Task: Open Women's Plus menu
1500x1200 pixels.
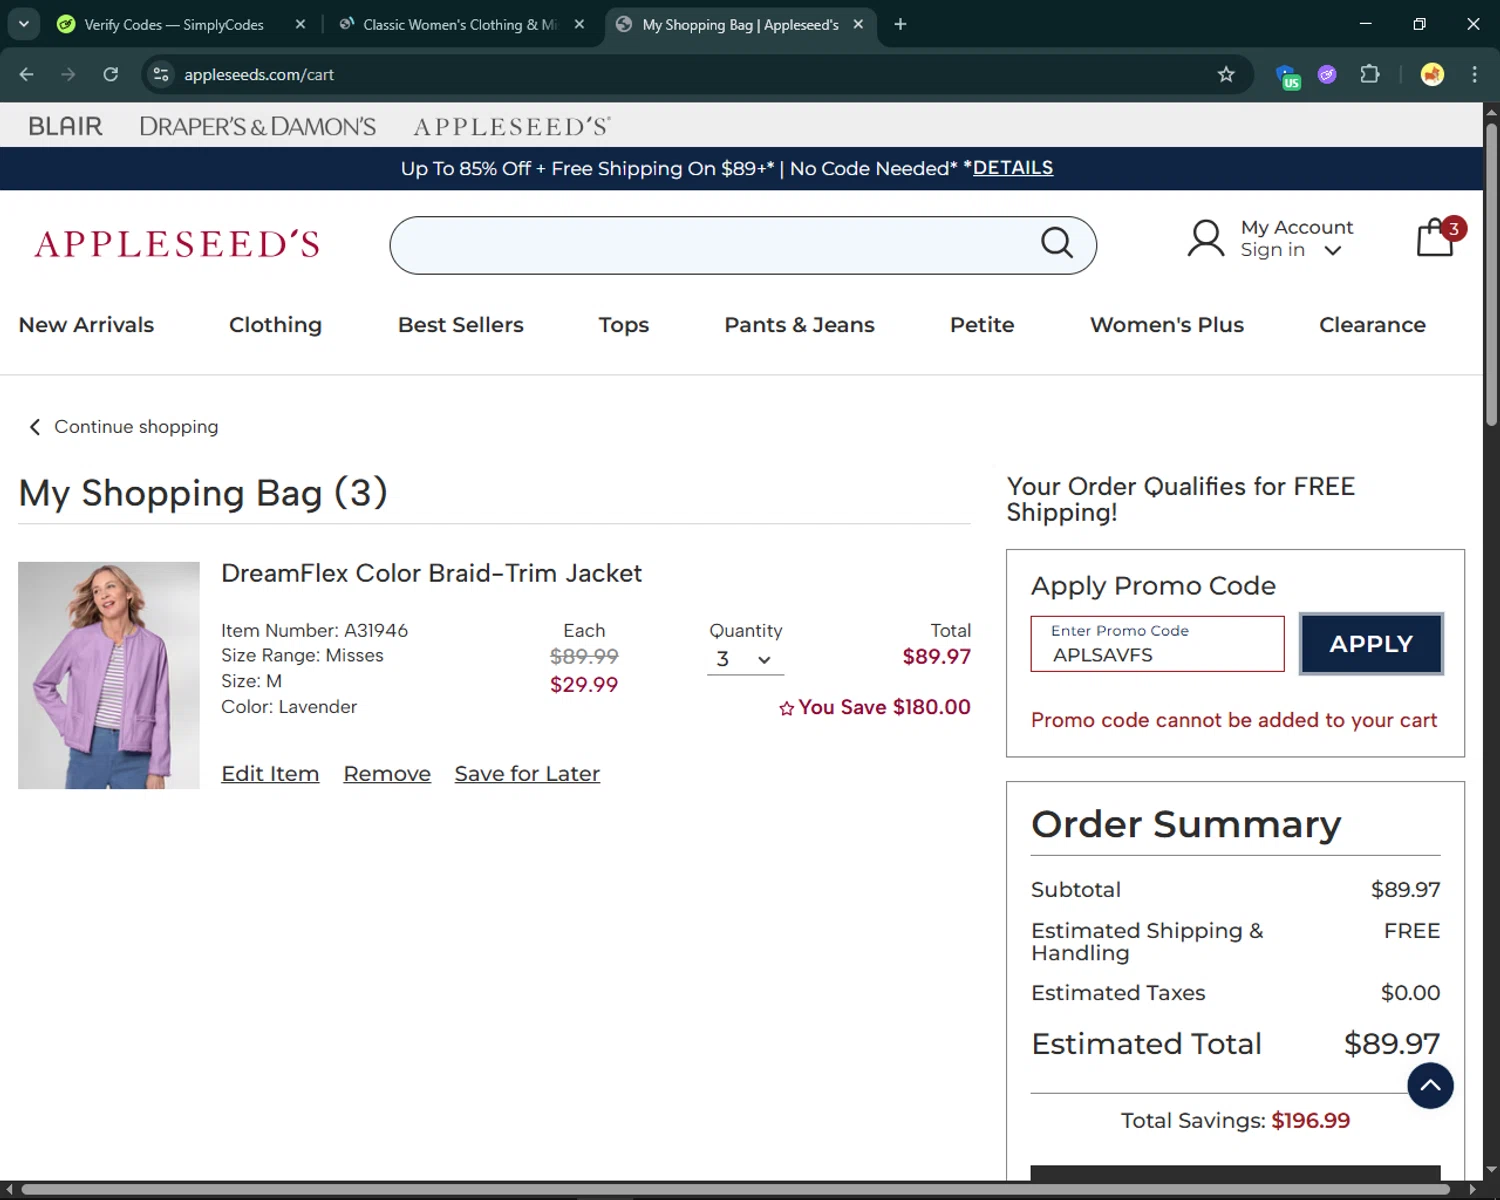Action: click(x=1166, y=325)
